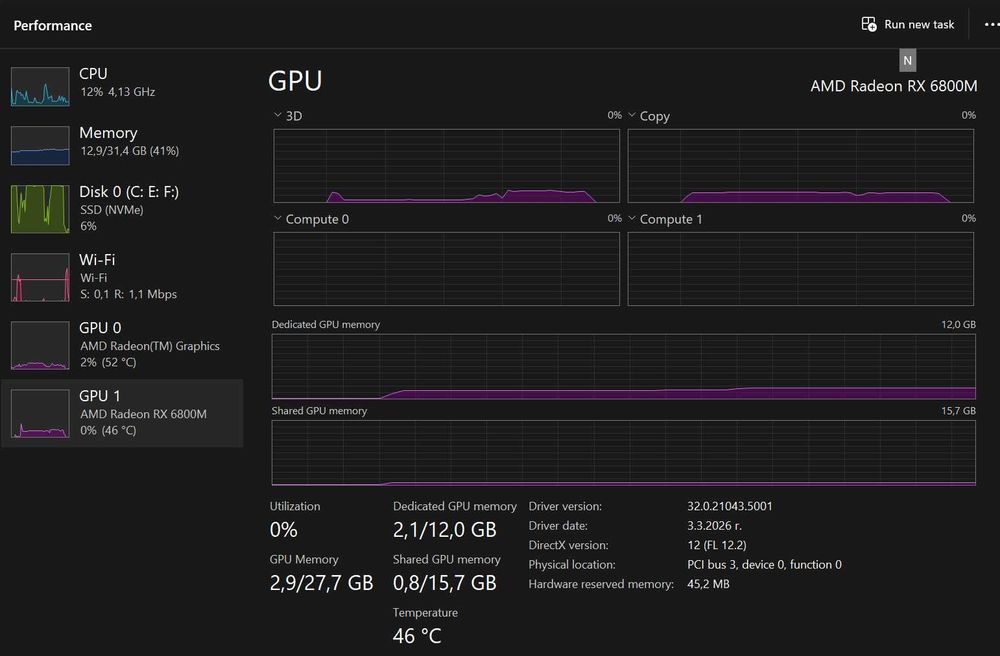Viewport: 1000px width, 656px height.
Task: Click the 3D engine usage graph
Action: [446, 166]
